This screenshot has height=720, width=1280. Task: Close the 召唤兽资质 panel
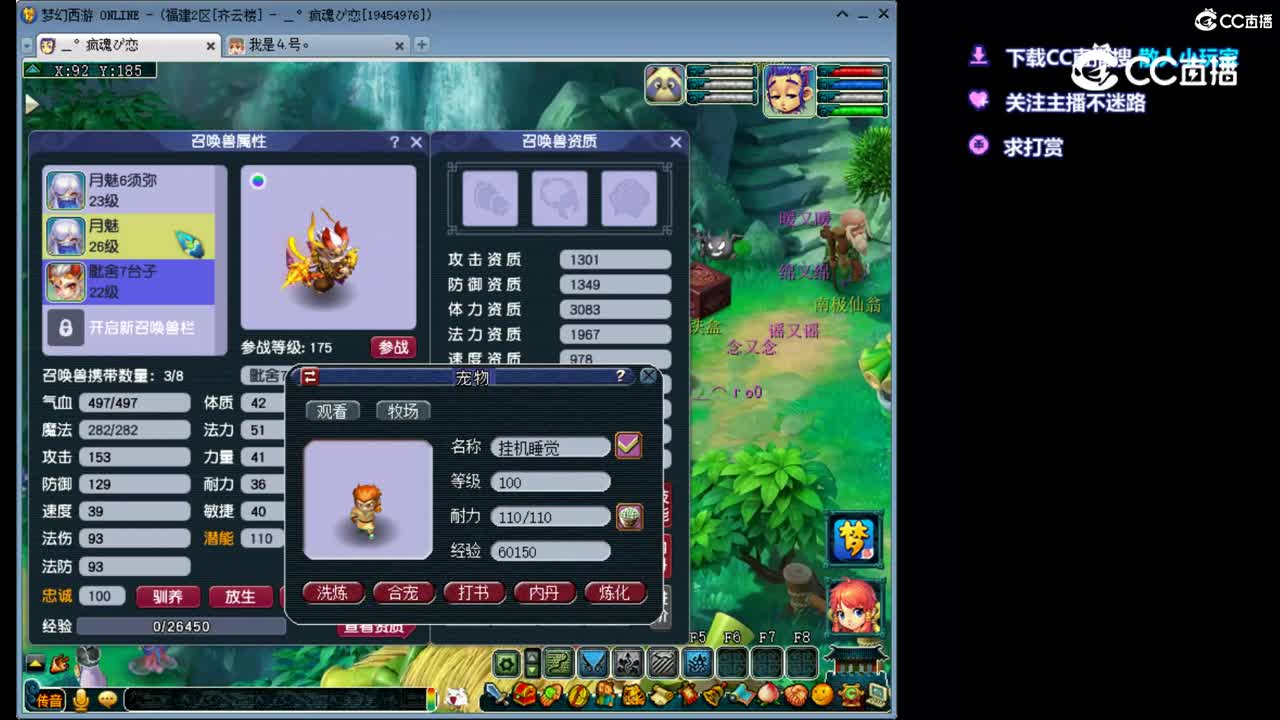click(676, 142)
